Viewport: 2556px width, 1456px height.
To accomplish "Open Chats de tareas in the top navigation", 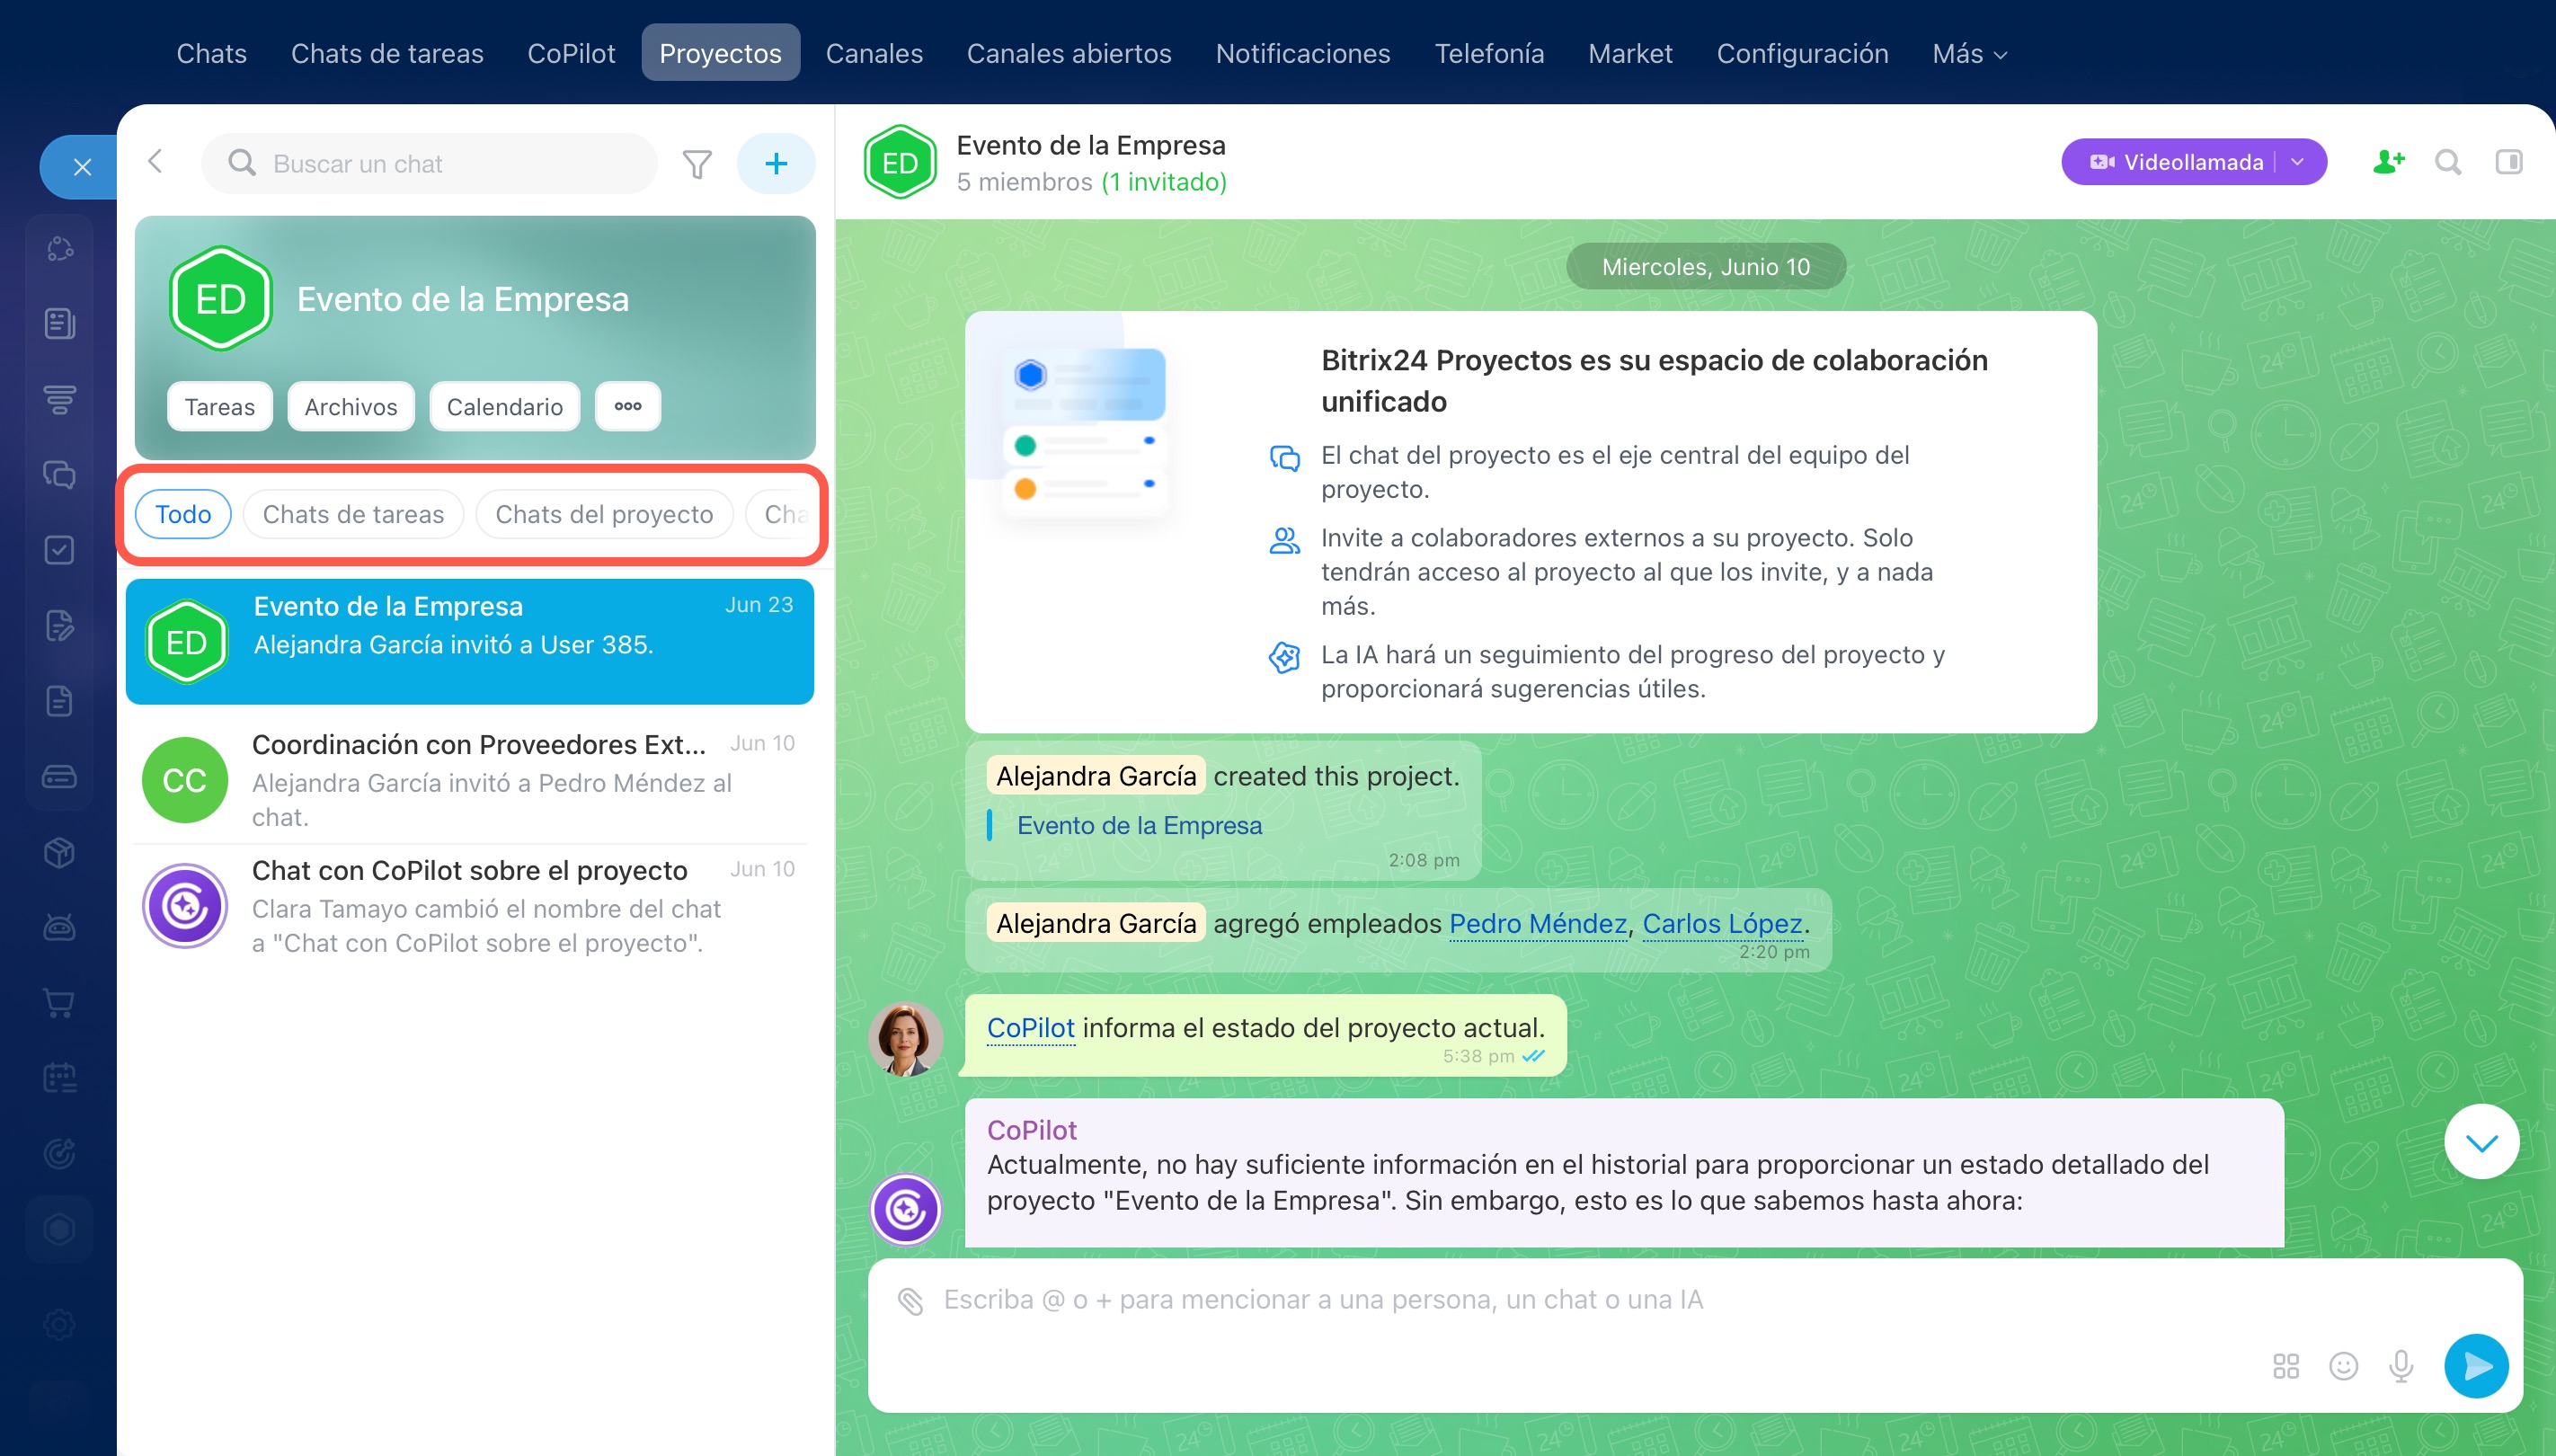I will click(387, 53).
